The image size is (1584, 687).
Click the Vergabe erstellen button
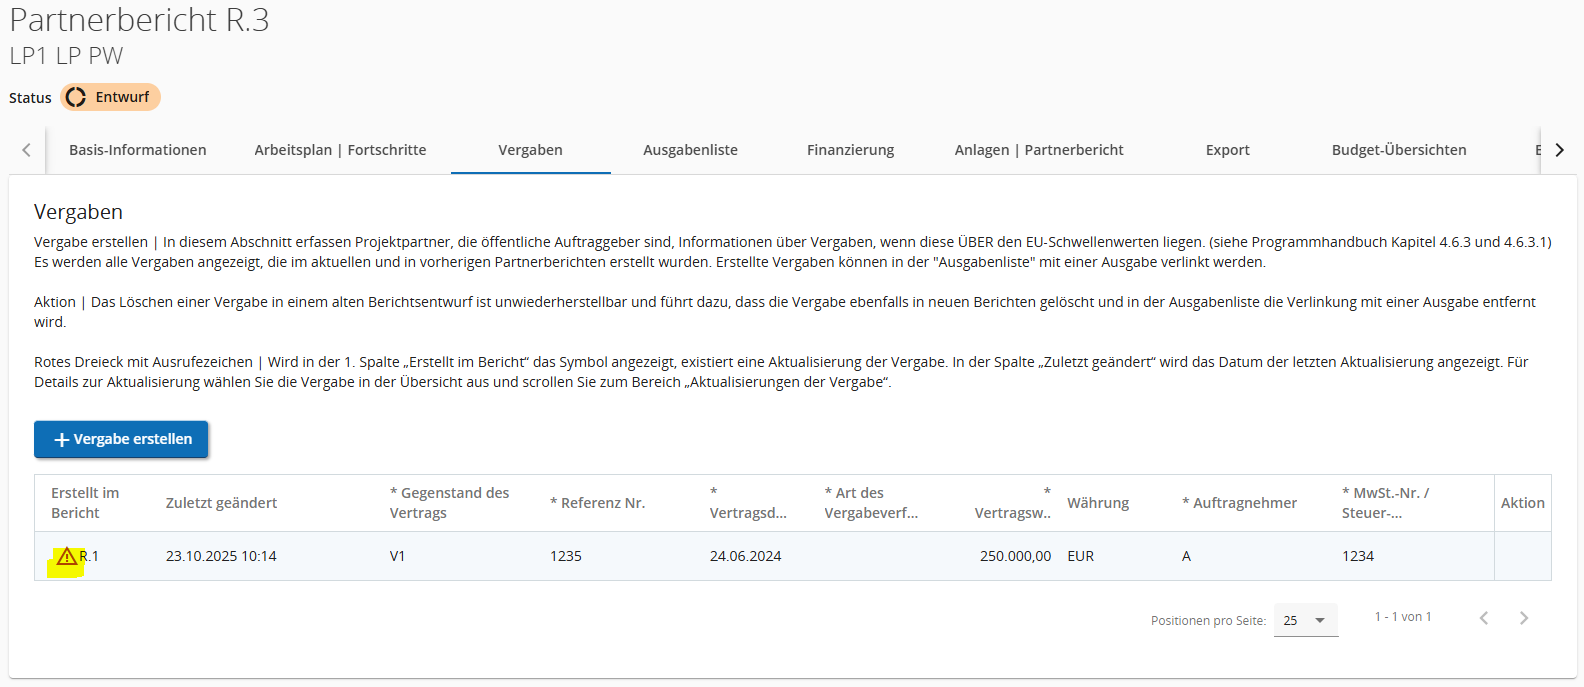[121, 439]
